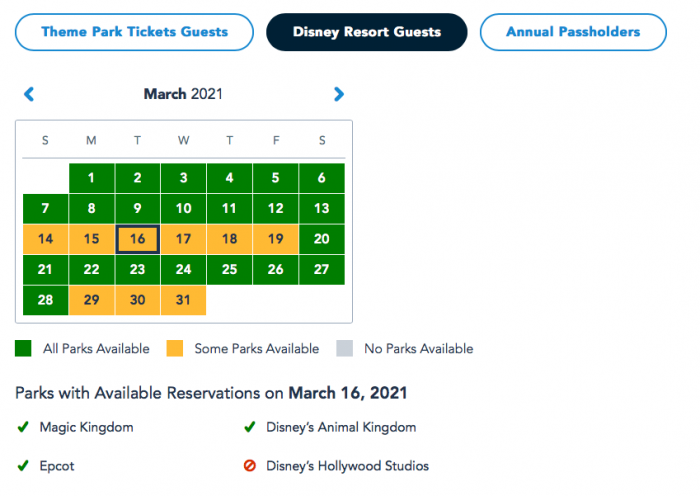
Task: Click the red unavailable icon for Hollywood Studios
Action: 249,466
